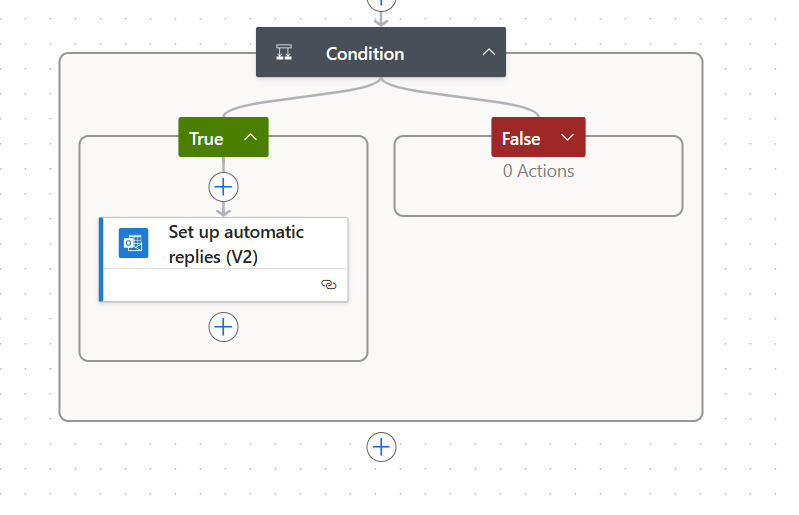Click the Outlook icon on the action card
Viewport: 799px width, 515px height.
[x=133, y=243]
